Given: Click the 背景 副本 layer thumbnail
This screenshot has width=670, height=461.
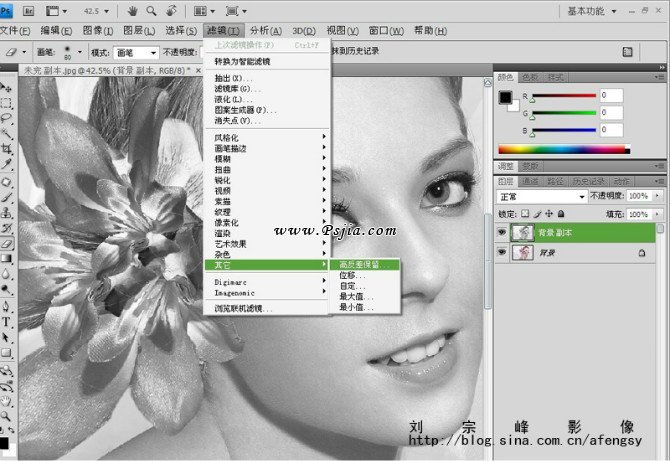Looking at the screenshot, I should 523,232.
